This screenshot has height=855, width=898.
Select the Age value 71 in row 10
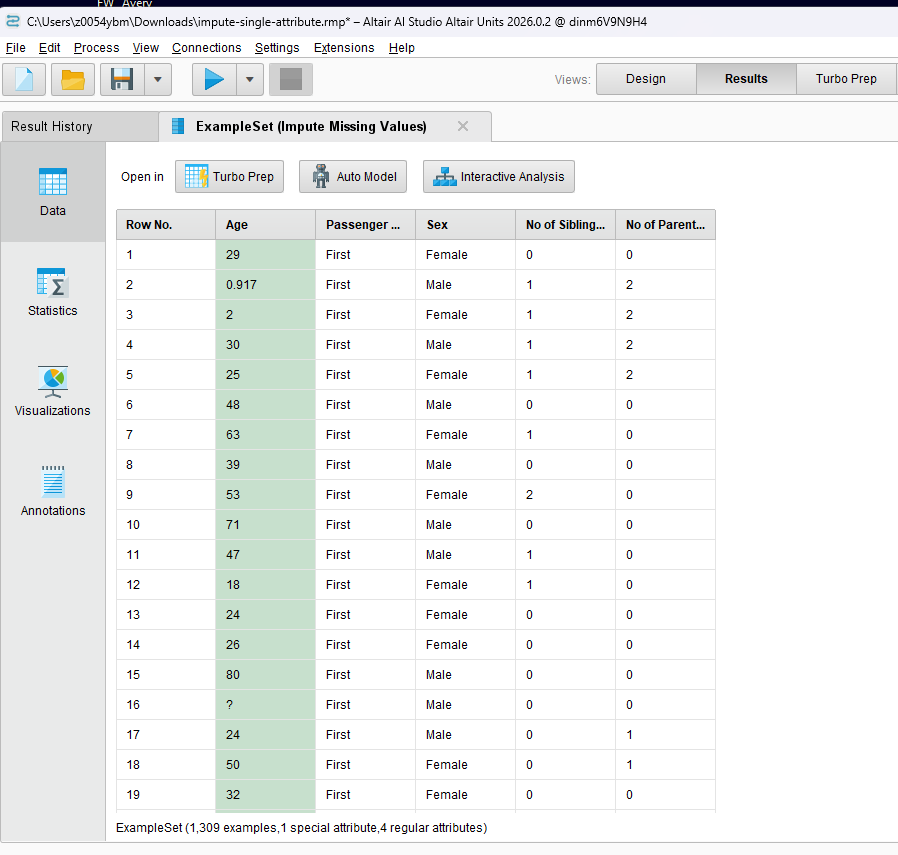(x=266, y=525)
